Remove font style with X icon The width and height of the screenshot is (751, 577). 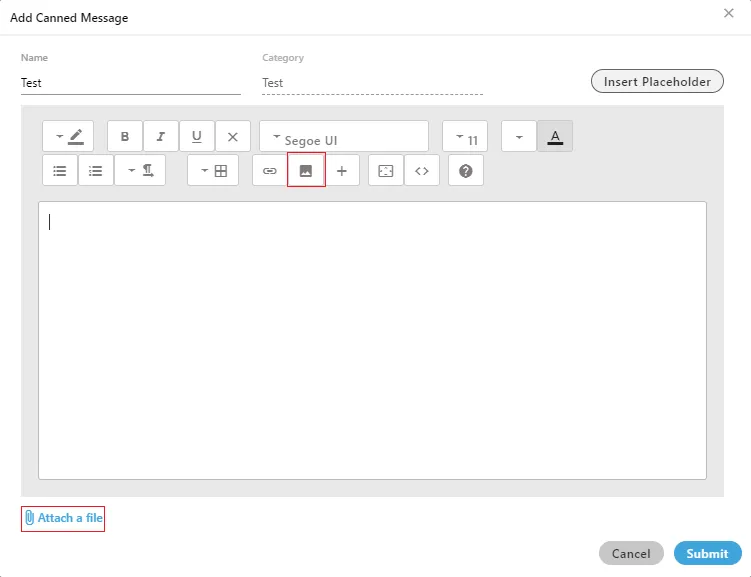point(233,136)
